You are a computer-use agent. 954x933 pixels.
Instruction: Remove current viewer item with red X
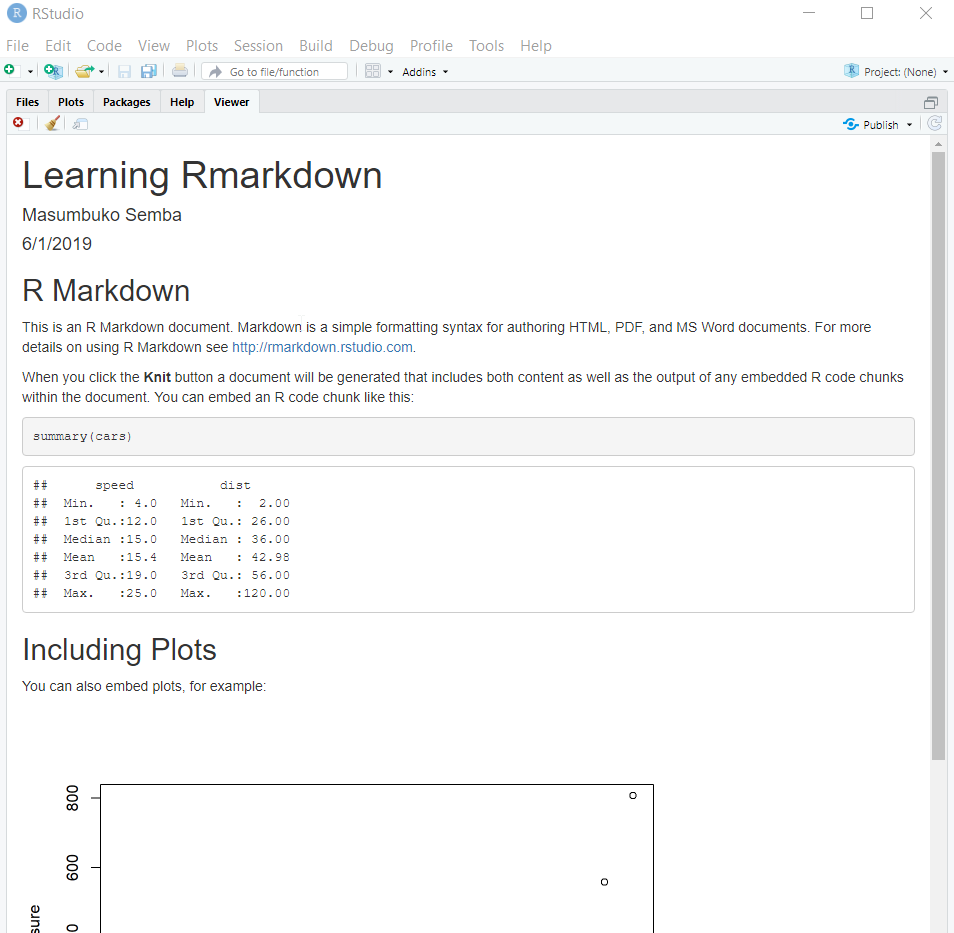coord(19,124)
